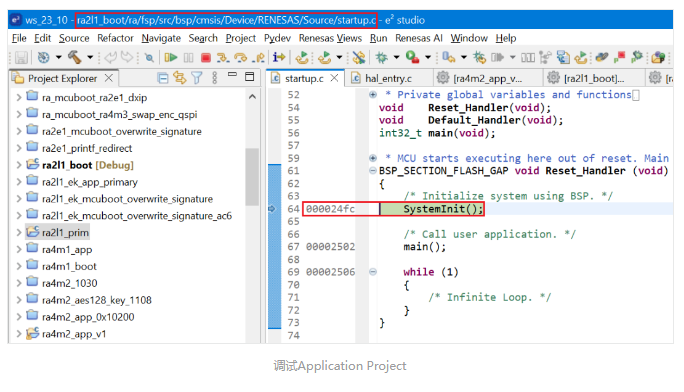Open the Navigate menu
The width and height of the screenshot is (684, 392).
[161, 38]
